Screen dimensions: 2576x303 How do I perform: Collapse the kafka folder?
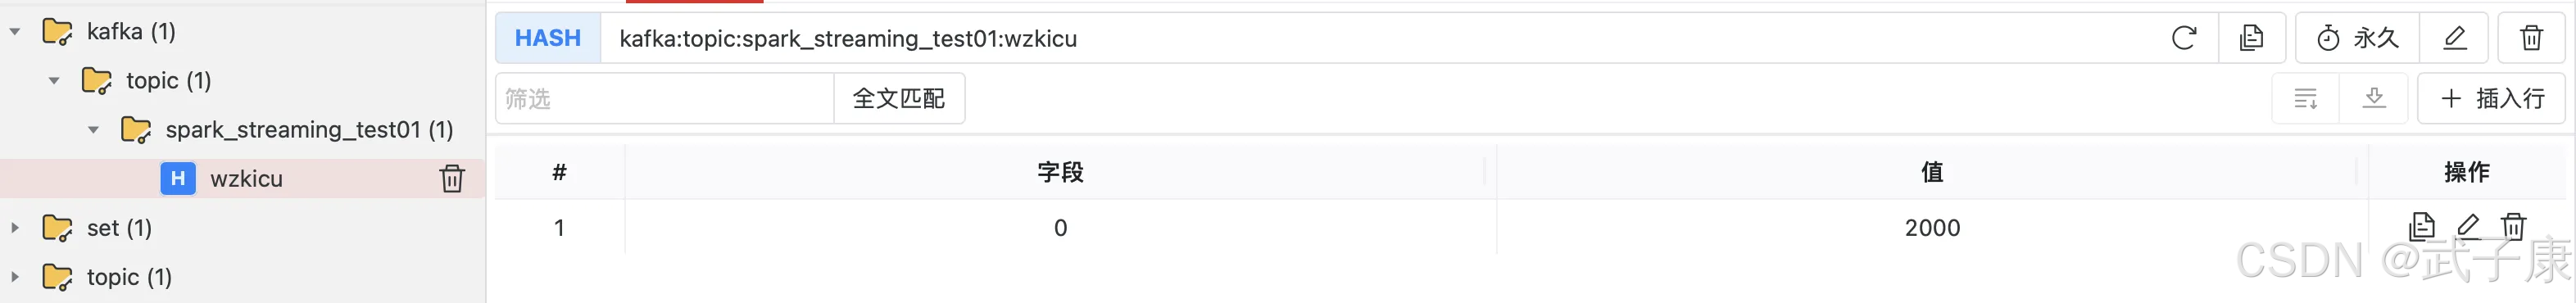click(x=15, y=31)
